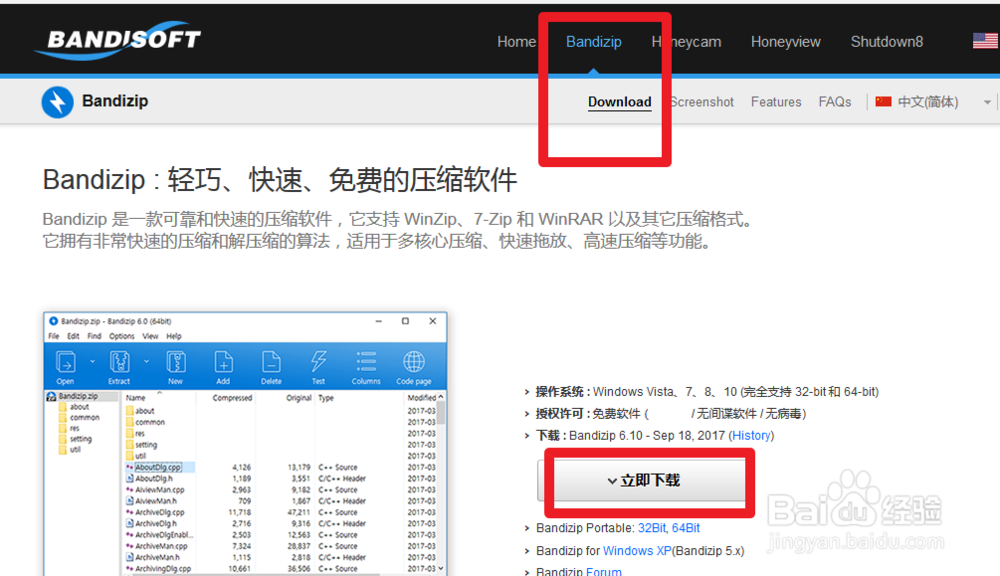Open the Help menu in screenshot
The width and height of the screenshot is (1000, 576).
click(x=174, y=336)
